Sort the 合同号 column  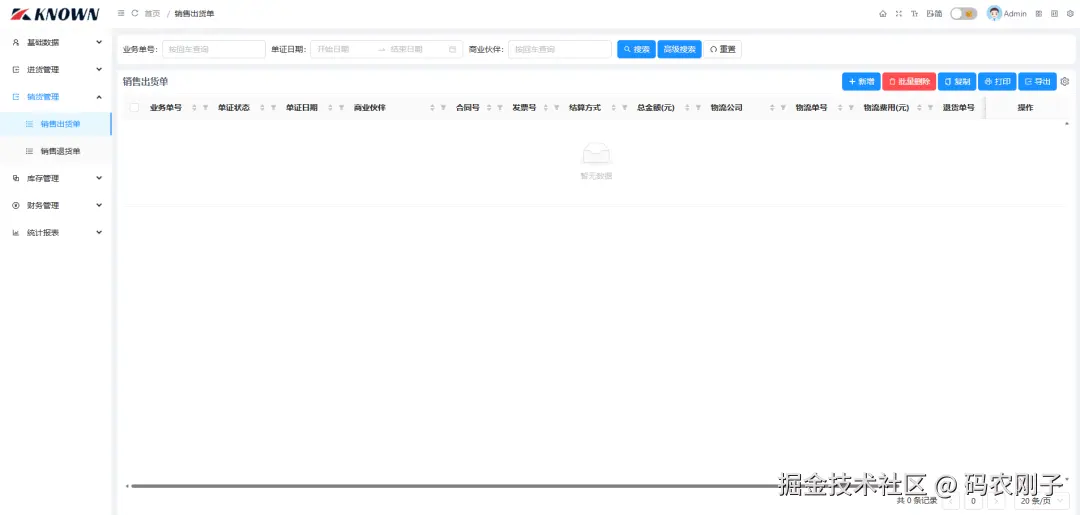489,108
